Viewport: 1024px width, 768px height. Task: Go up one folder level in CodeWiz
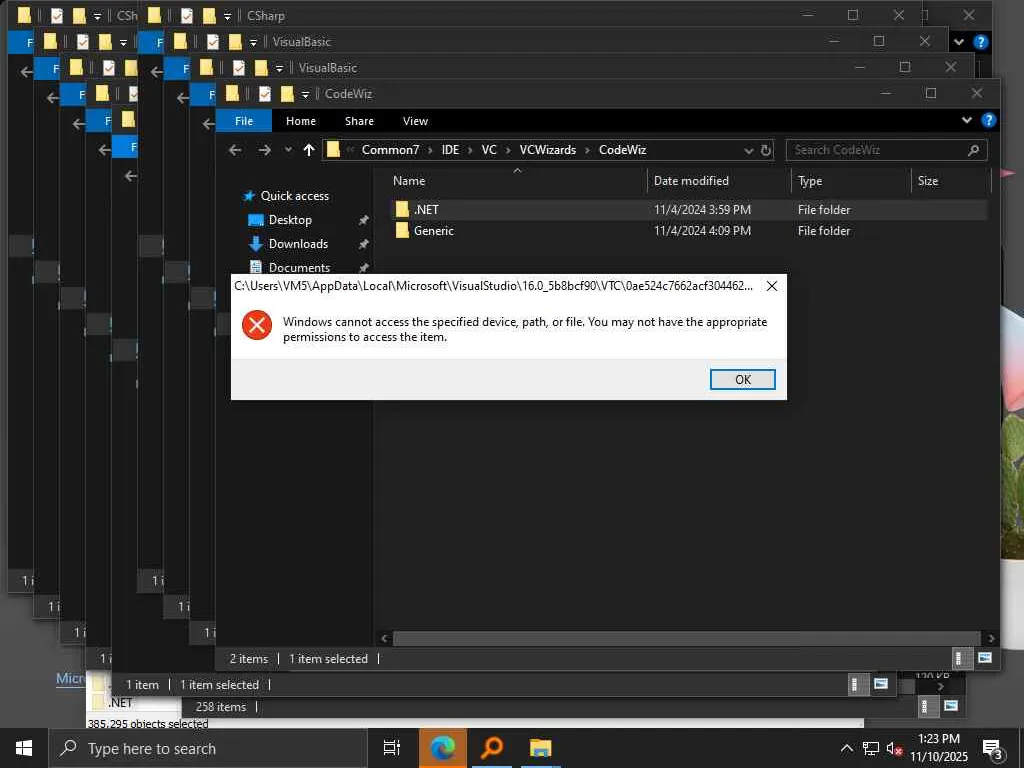pyautogui.click(x=309, y=150)
